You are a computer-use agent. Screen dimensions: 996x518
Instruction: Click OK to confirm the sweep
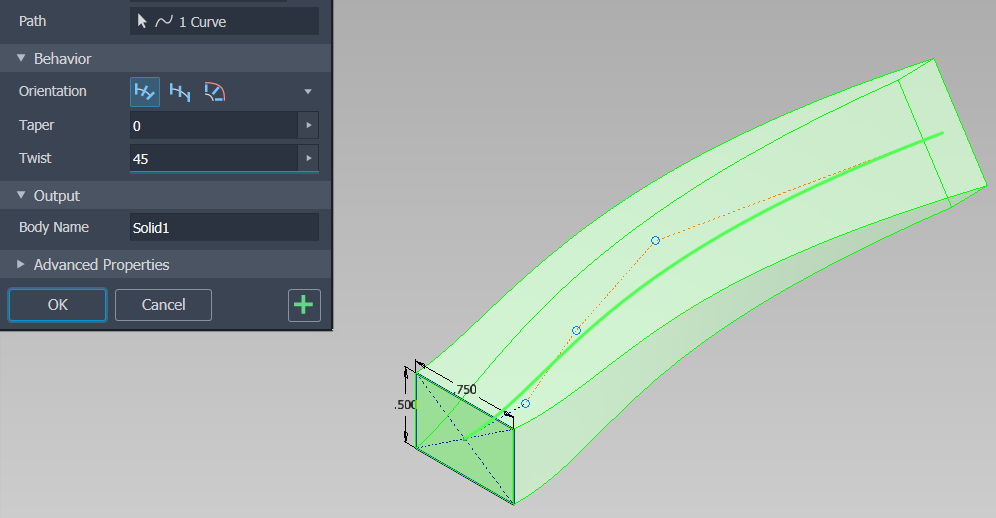tap(57, 305)
